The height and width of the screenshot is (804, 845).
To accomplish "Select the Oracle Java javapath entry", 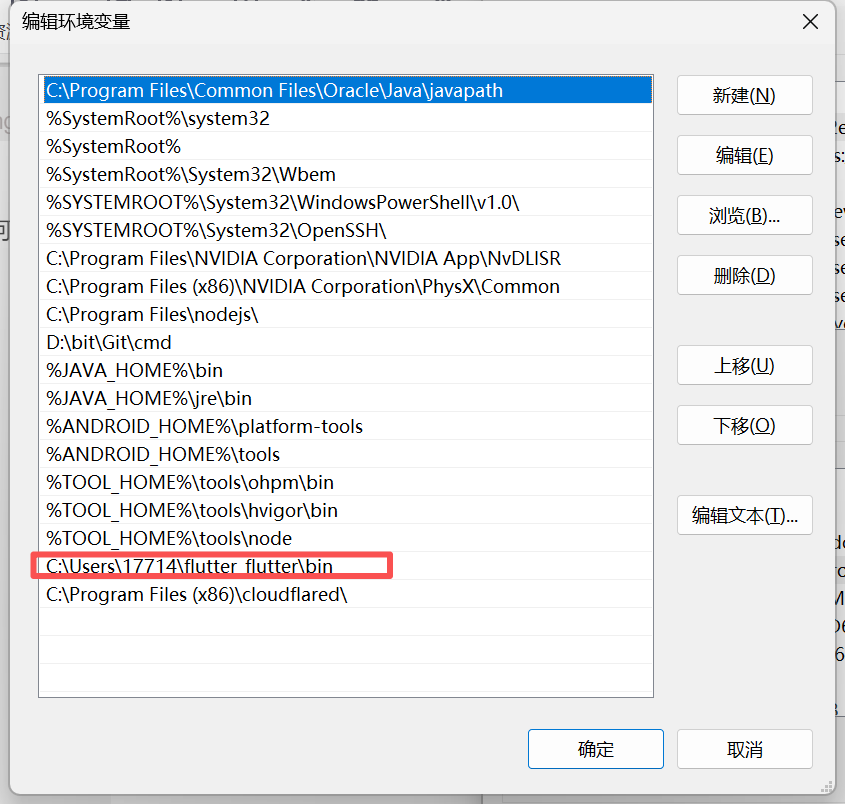I will point(346,90).
